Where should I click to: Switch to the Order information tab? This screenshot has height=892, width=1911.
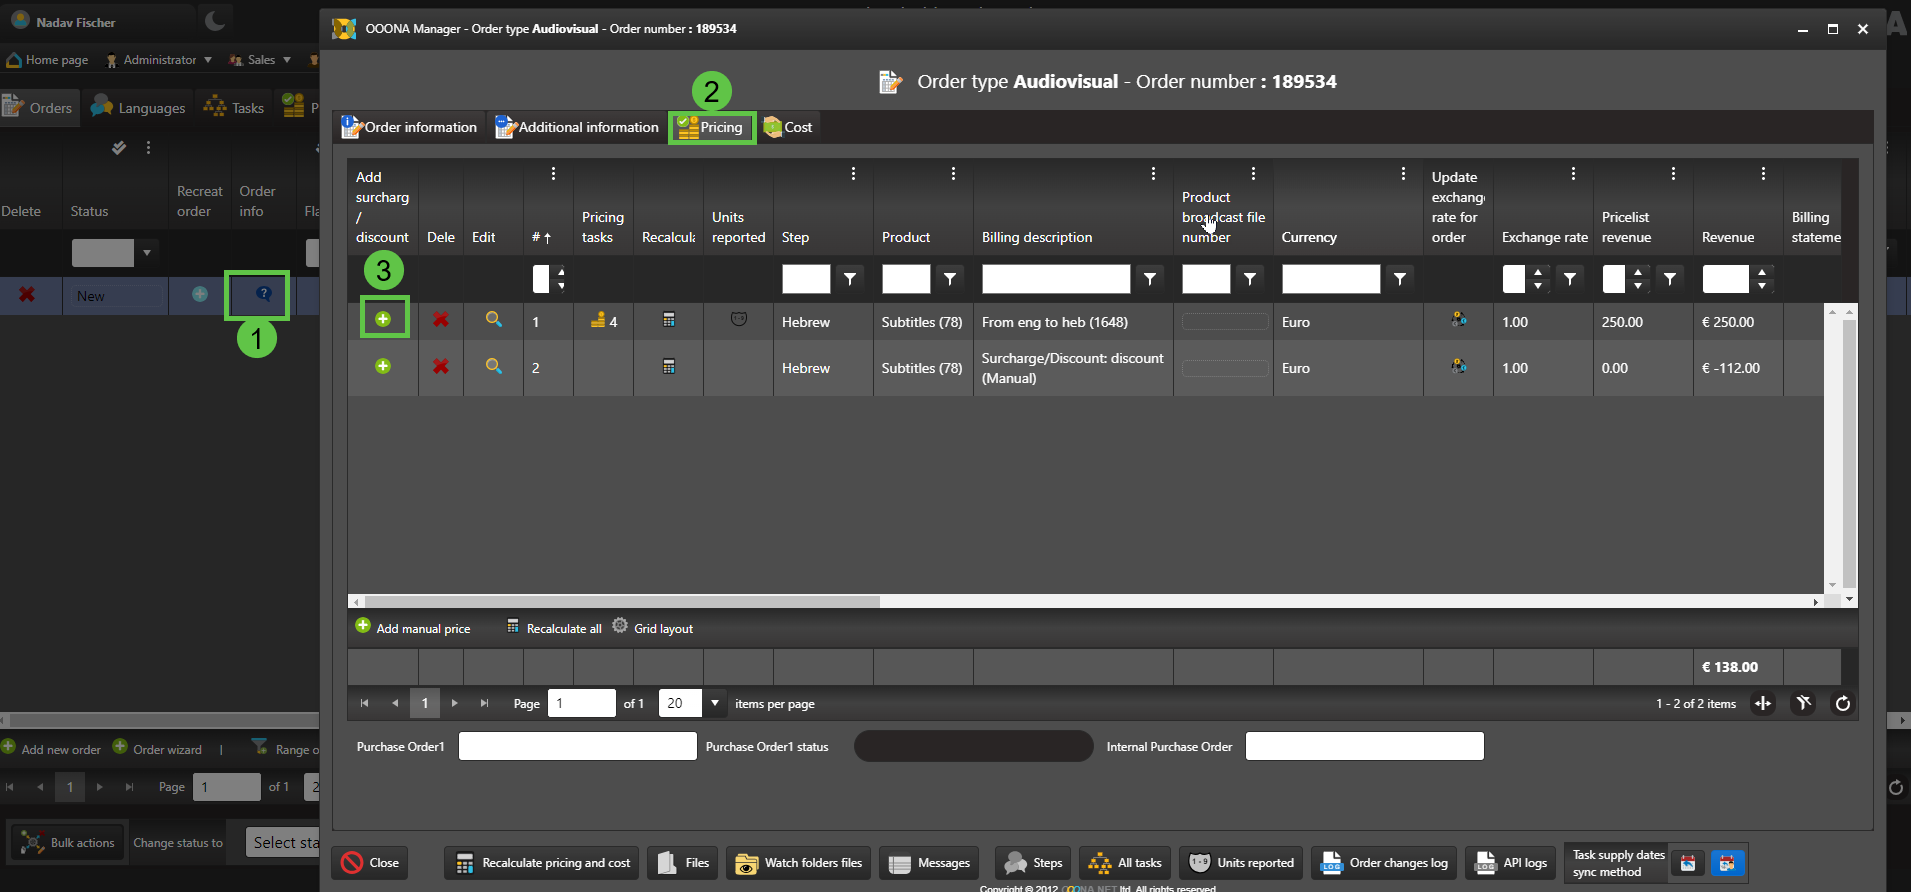coord(410,127)
